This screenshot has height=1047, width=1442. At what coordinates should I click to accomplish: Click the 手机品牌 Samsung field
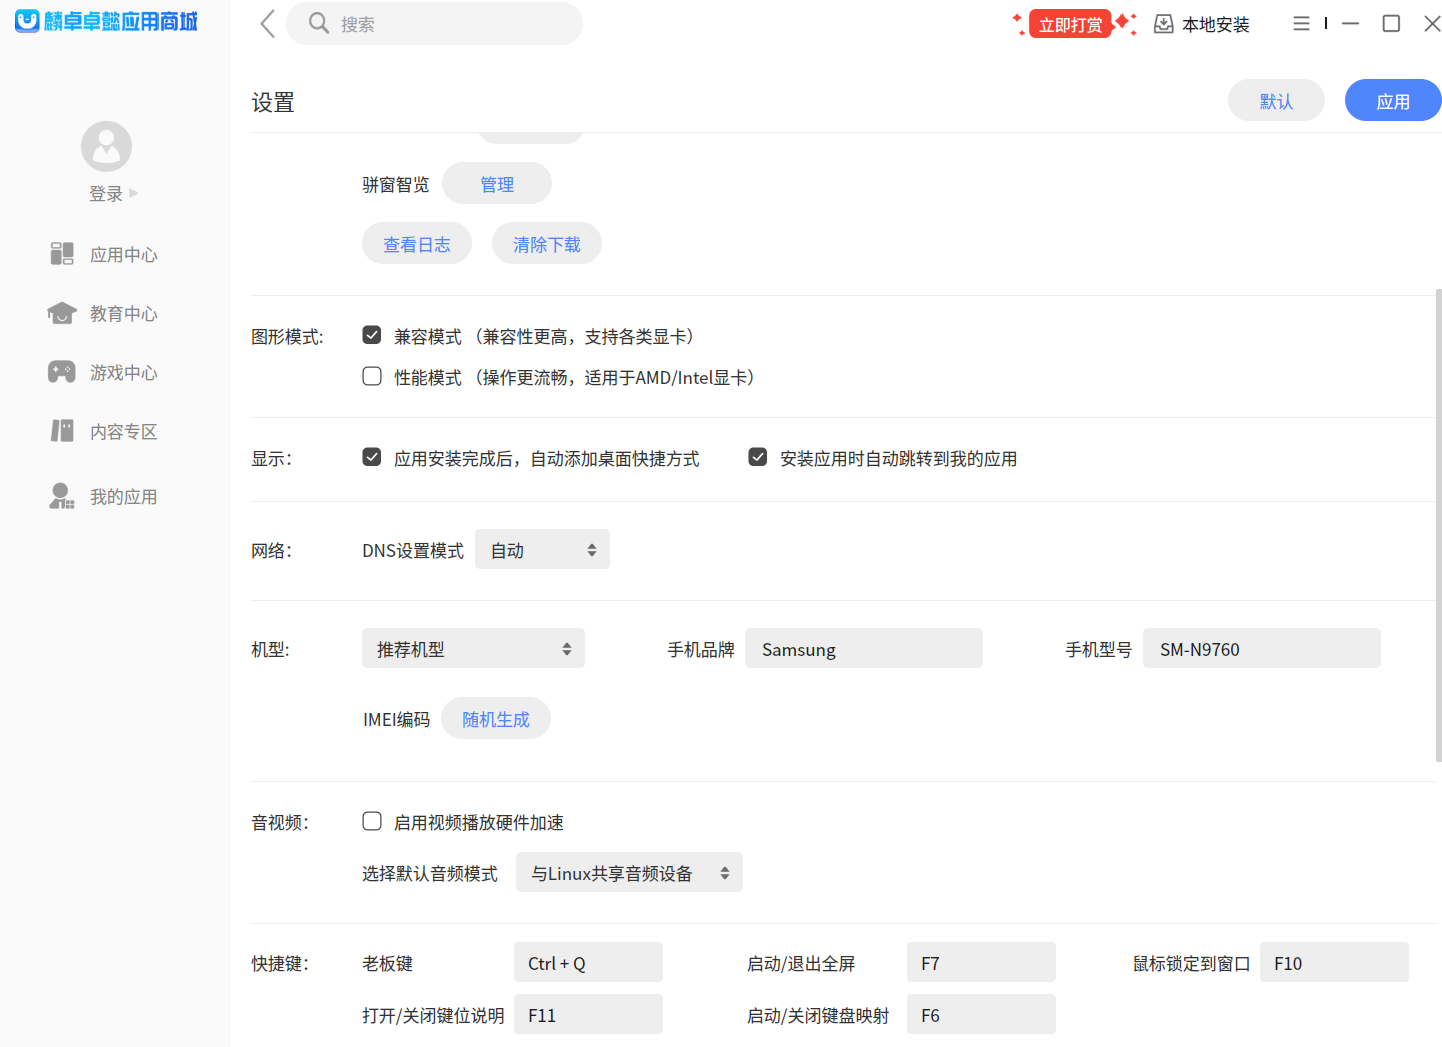864,648
